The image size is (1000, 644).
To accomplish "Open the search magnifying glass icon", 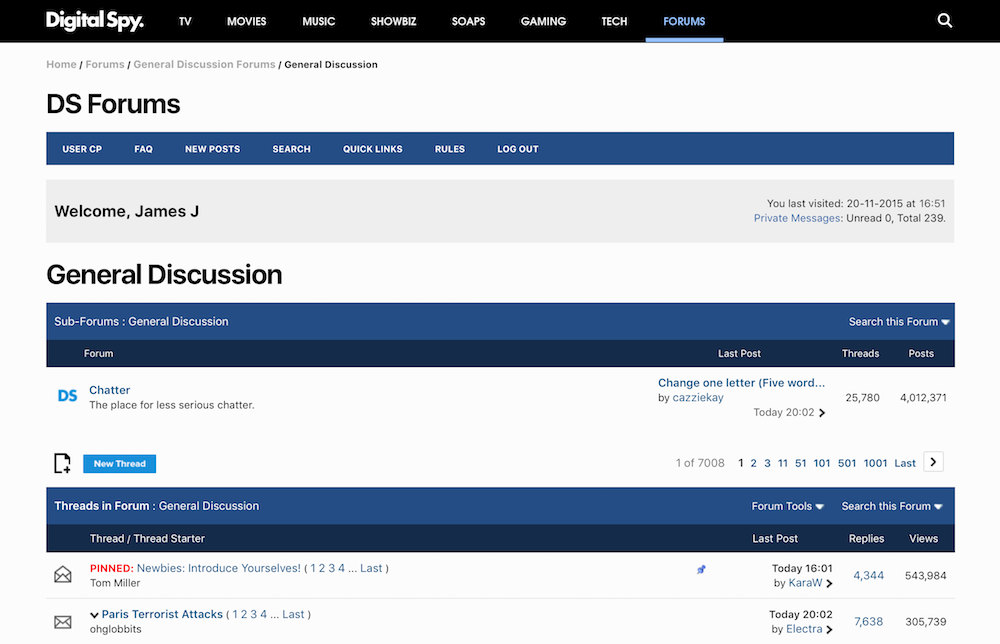I will (944, 20).
